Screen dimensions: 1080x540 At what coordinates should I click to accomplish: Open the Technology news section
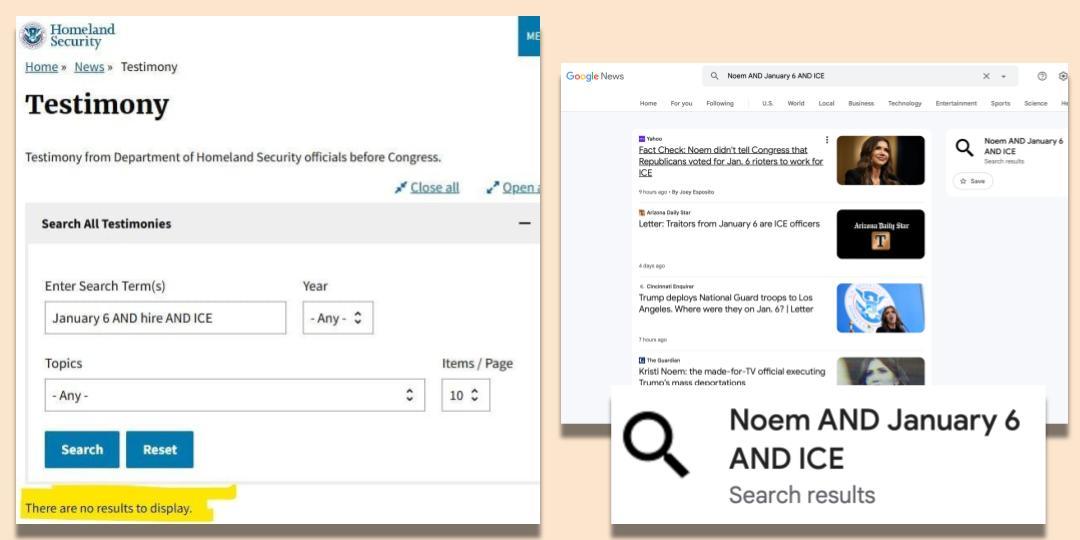point(904,103)
